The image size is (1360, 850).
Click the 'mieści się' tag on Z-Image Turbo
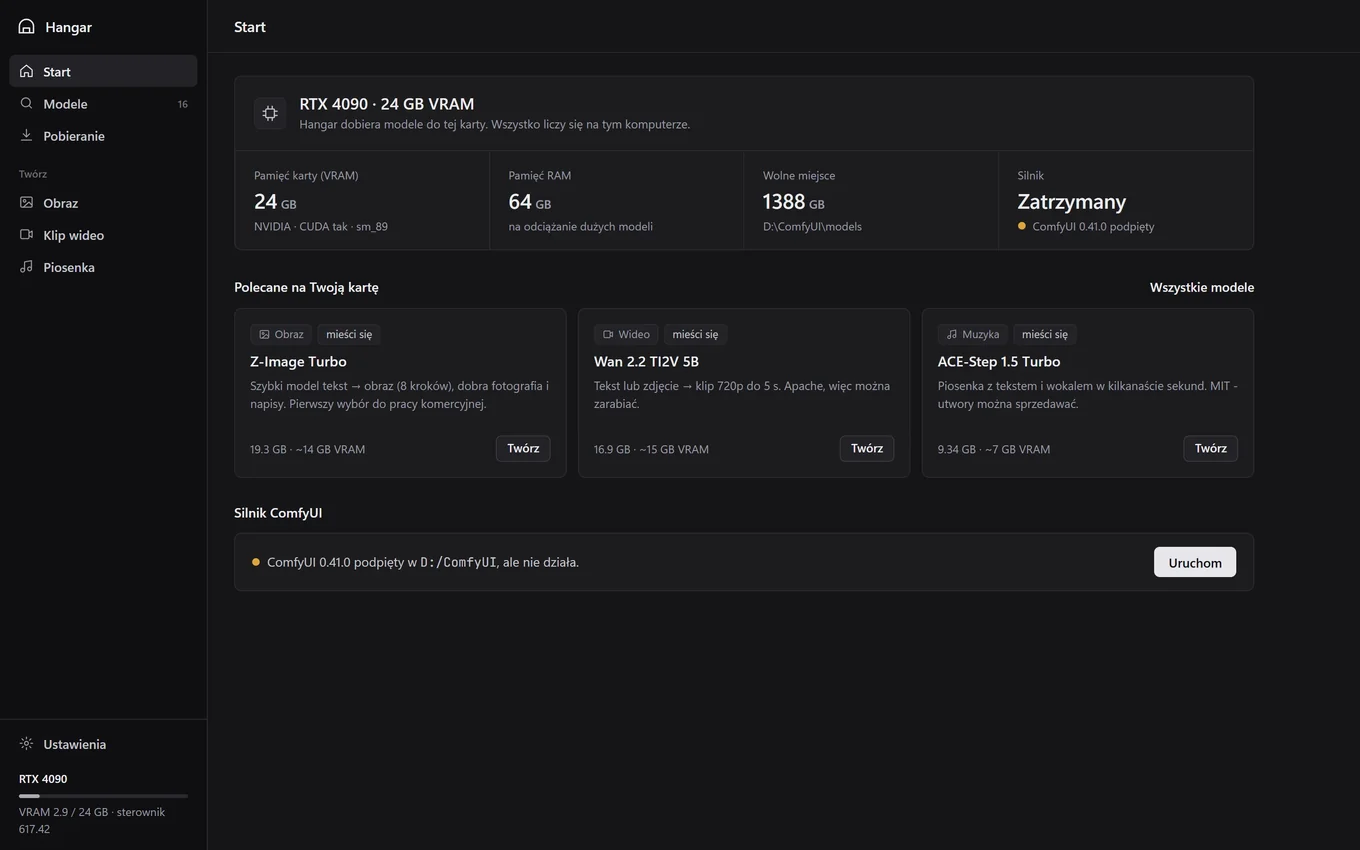(x=349, y=334)
